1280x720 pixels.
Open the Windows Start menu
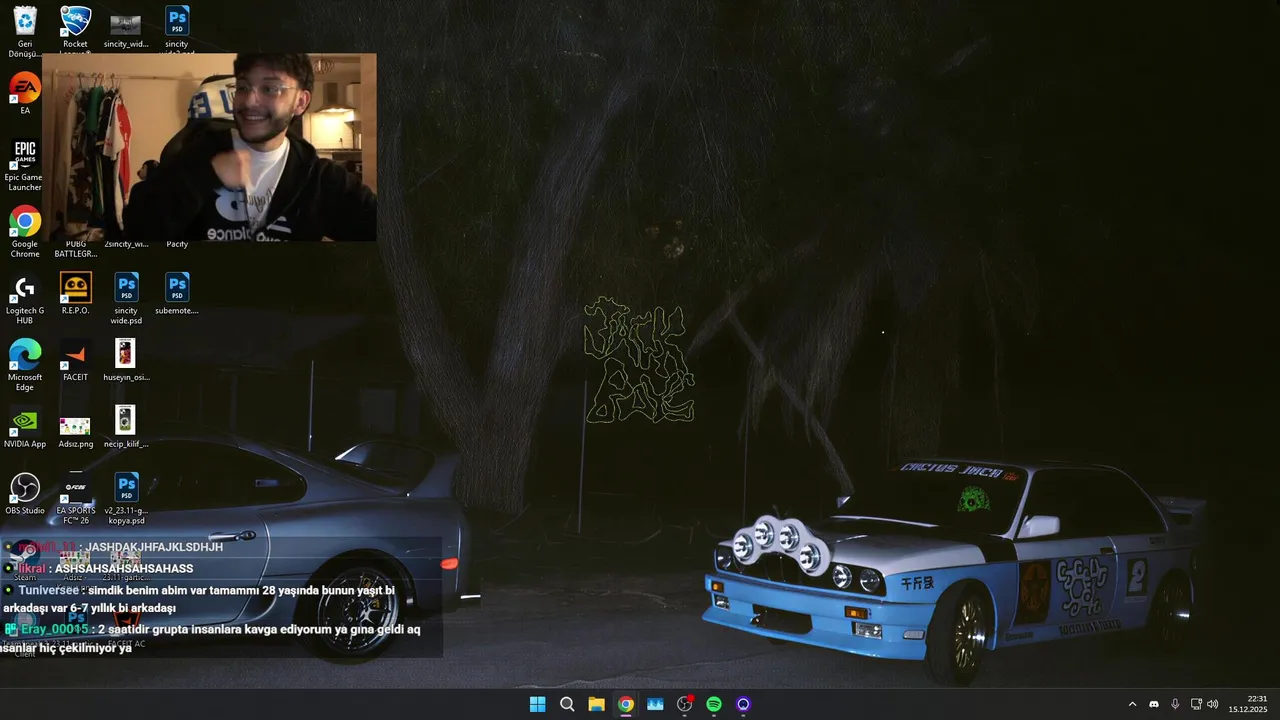537,704
